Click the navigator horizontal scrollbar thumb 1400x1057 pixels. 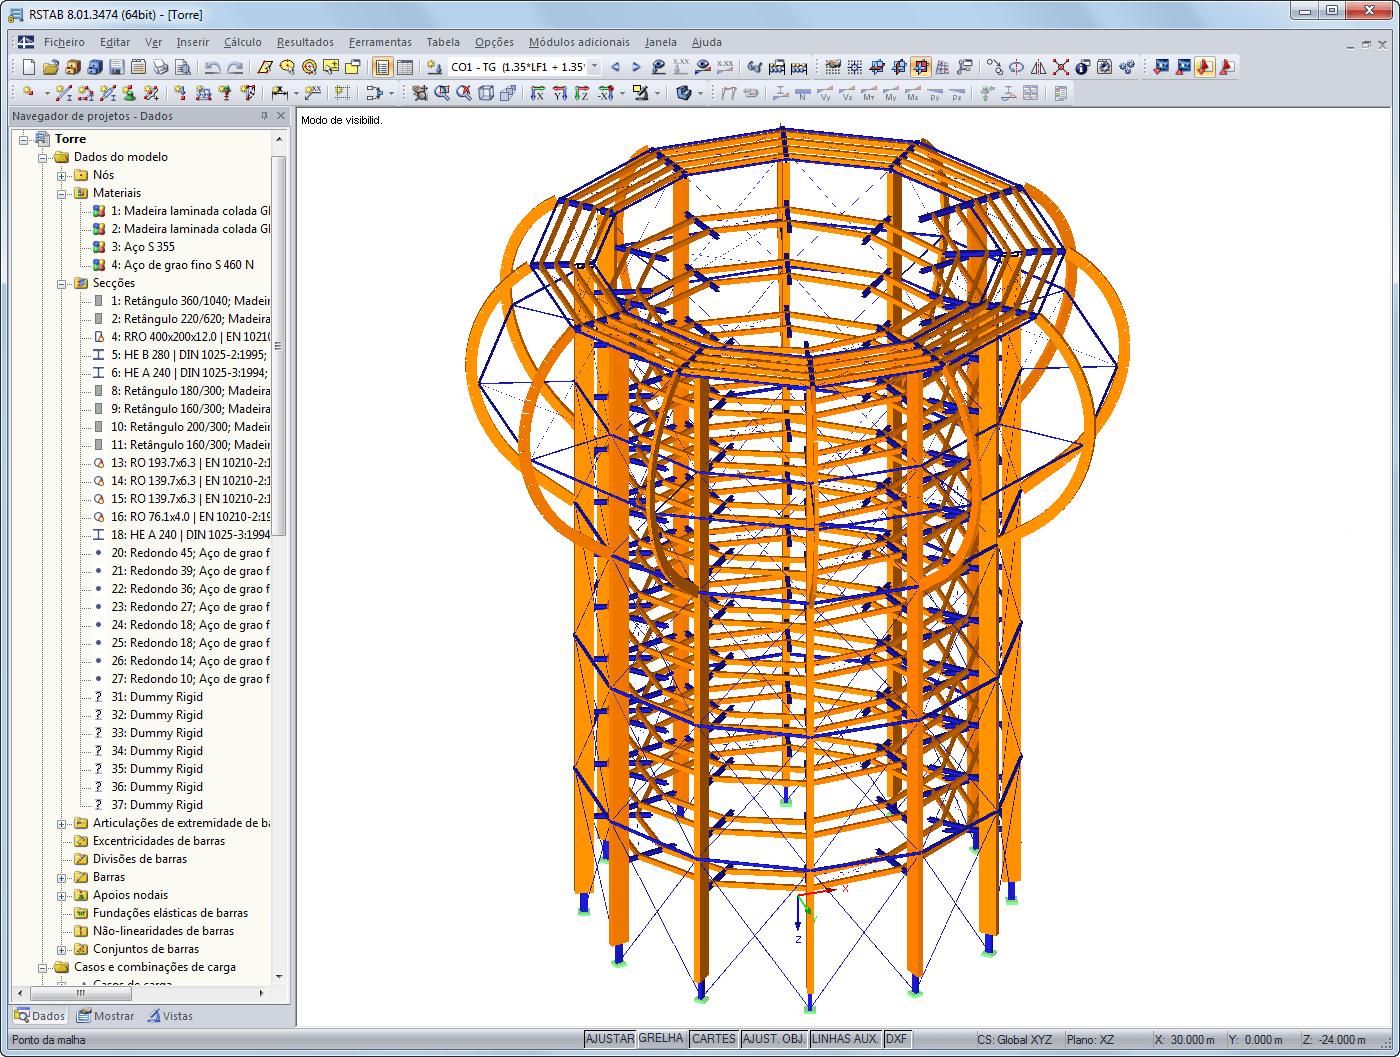(x=81, y=993)
